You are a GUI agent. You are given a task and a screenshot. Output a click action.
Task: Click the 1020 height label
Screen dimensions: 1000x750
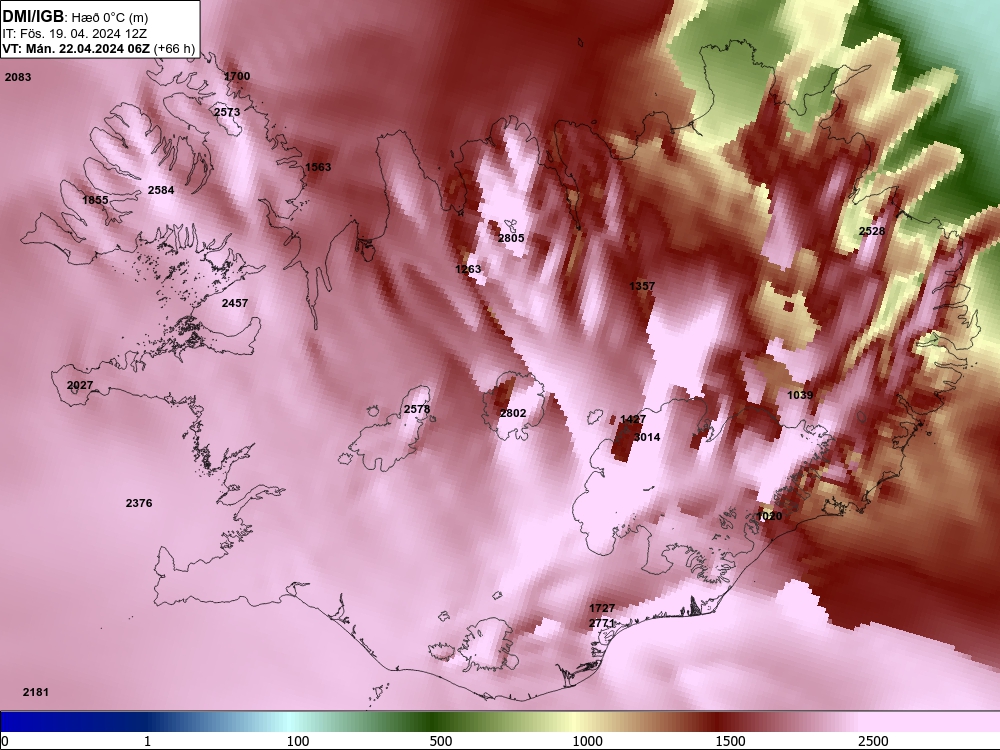(x=769, y=516)
